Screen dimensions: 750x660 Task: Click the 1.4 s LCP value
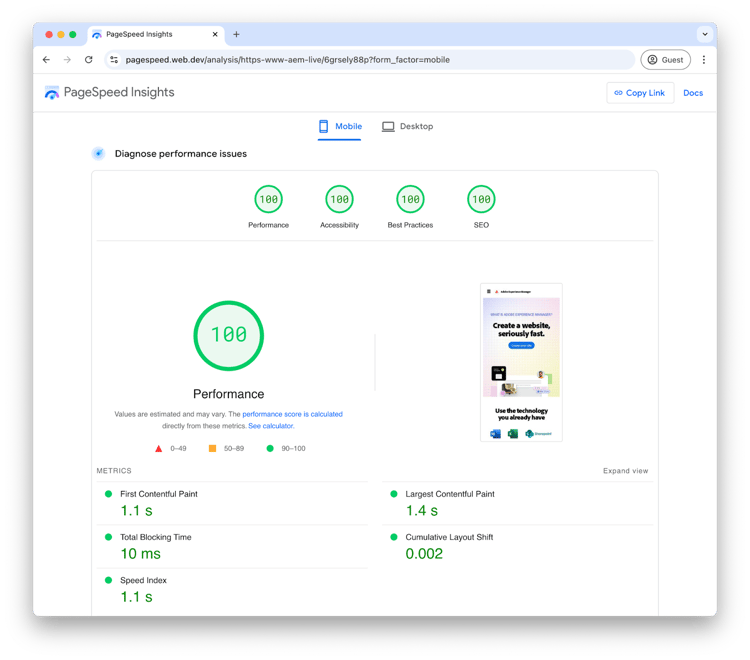click(x=422, y=511)
